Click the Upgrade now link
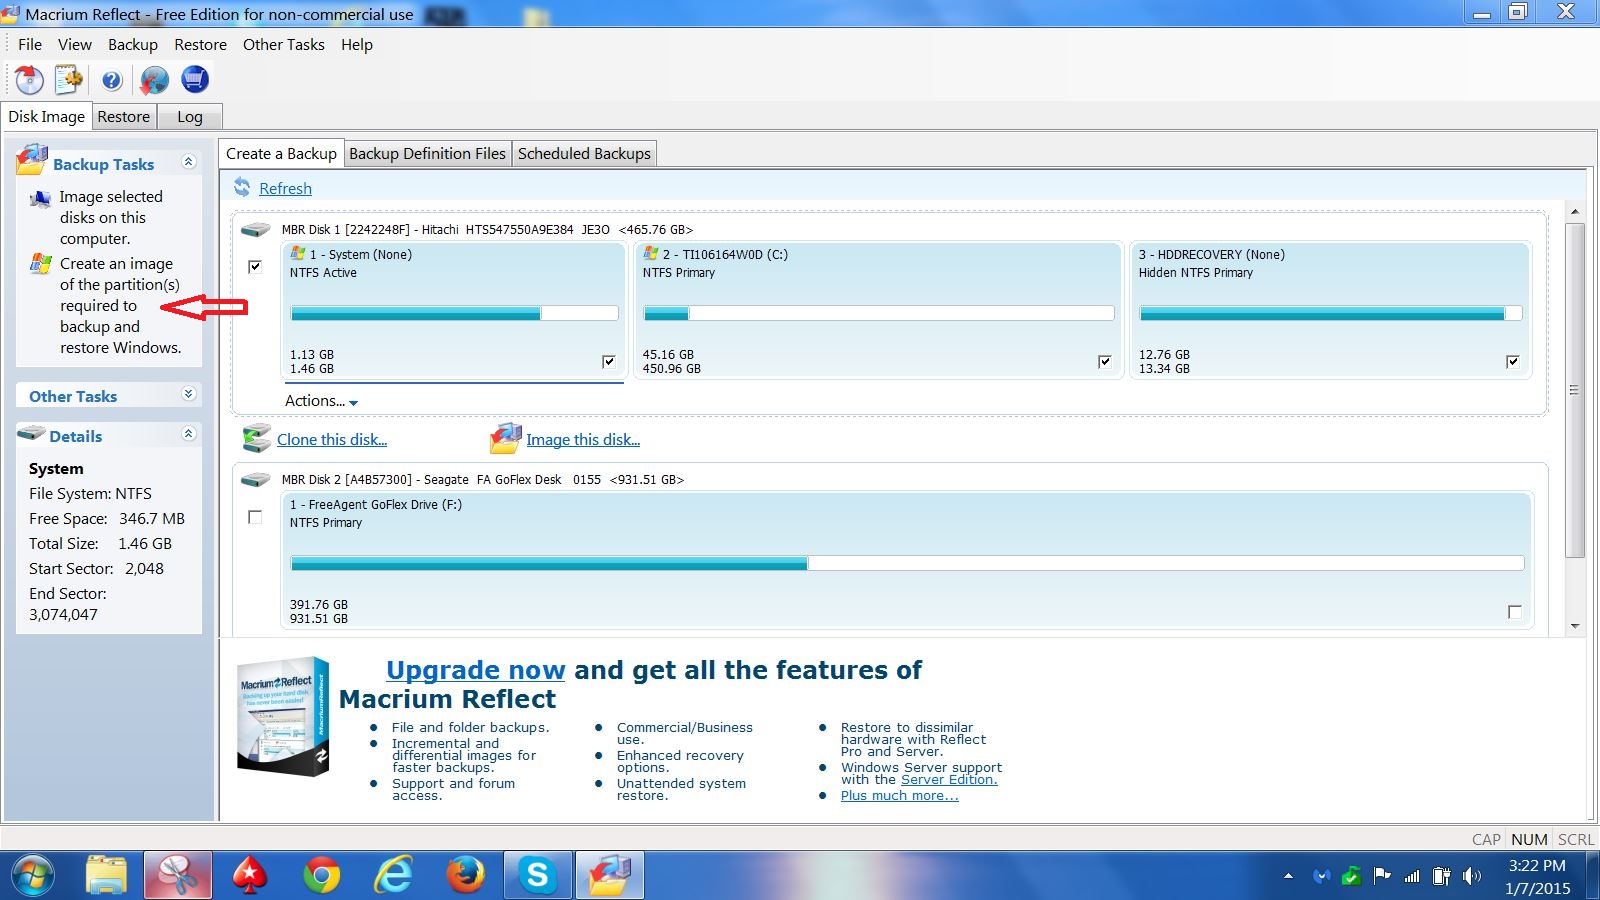Screen dimensions: 1600x900 (x=476, y=670)
